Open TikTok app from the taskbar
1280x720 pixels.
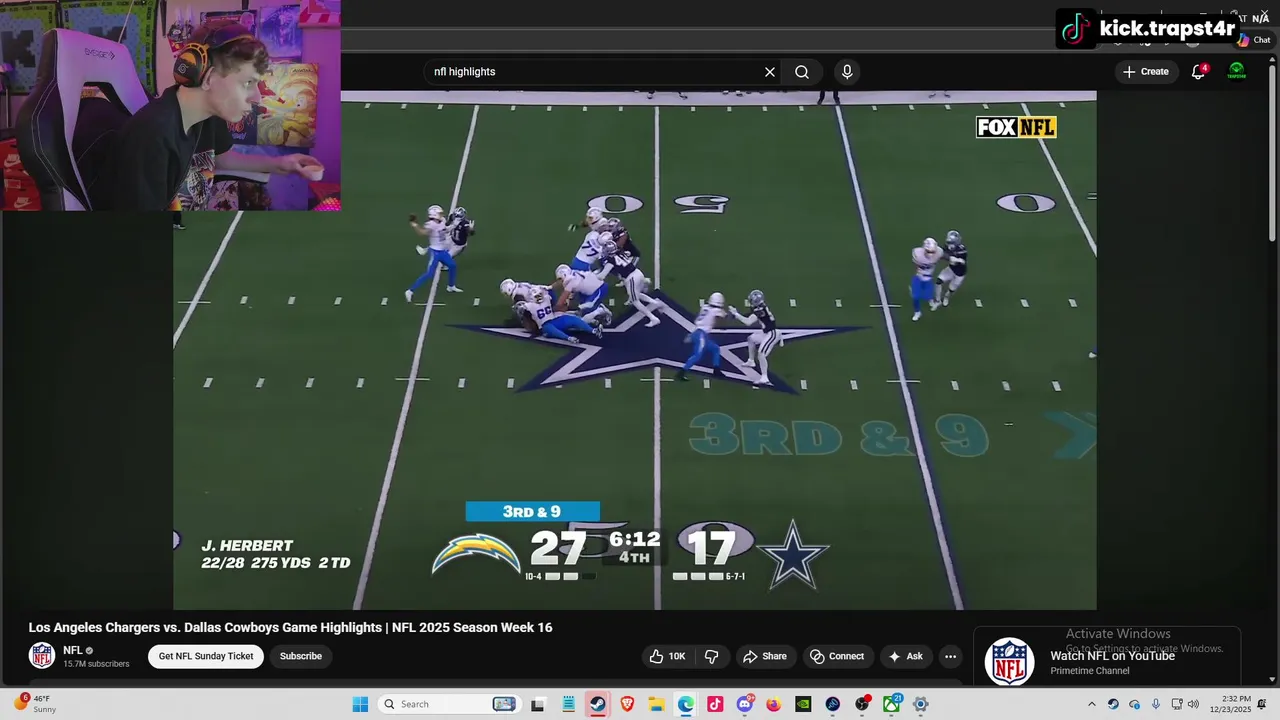715,704
